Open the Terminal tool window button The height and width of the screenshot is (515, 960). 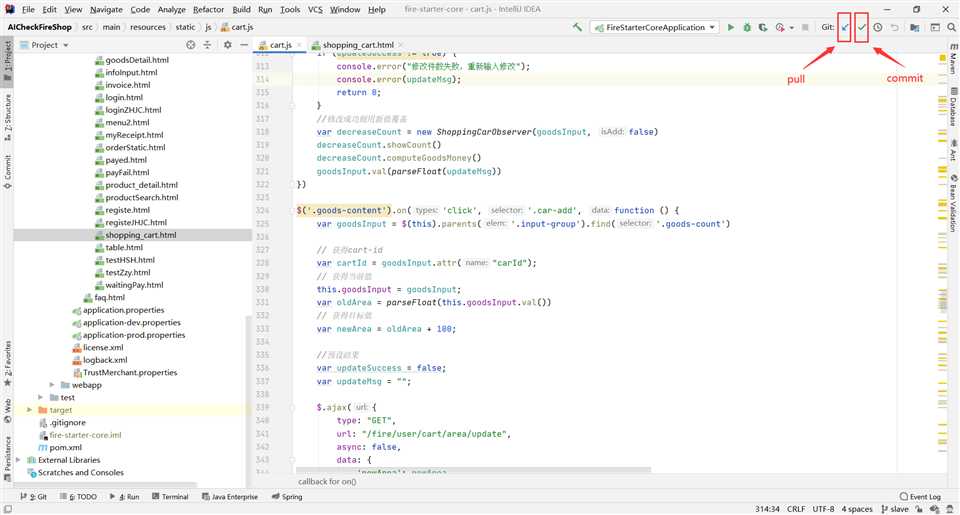point(170,497)
